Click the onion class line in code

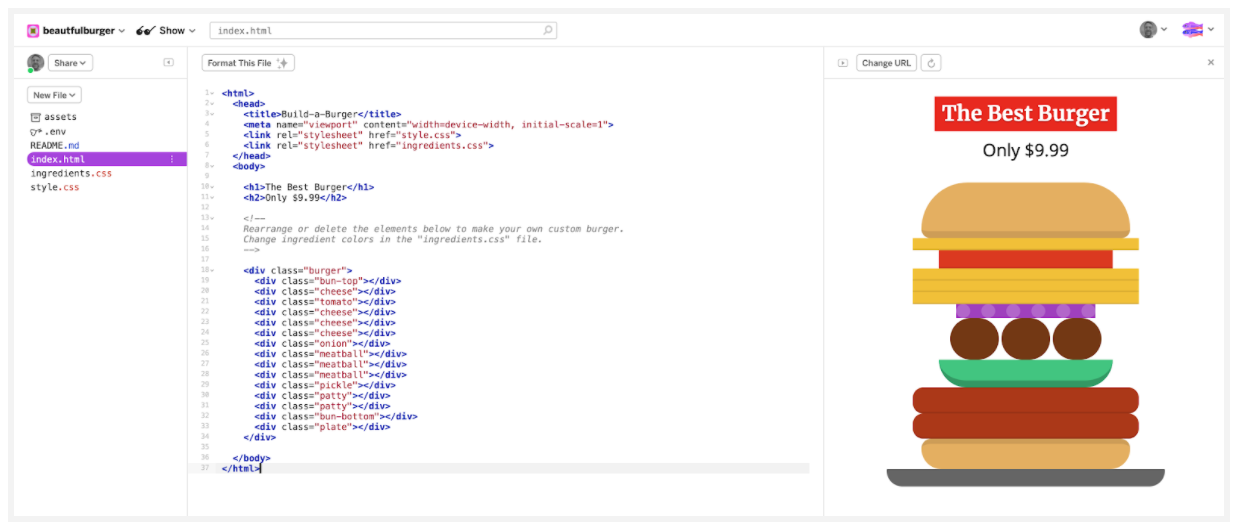tap(322, 343)
